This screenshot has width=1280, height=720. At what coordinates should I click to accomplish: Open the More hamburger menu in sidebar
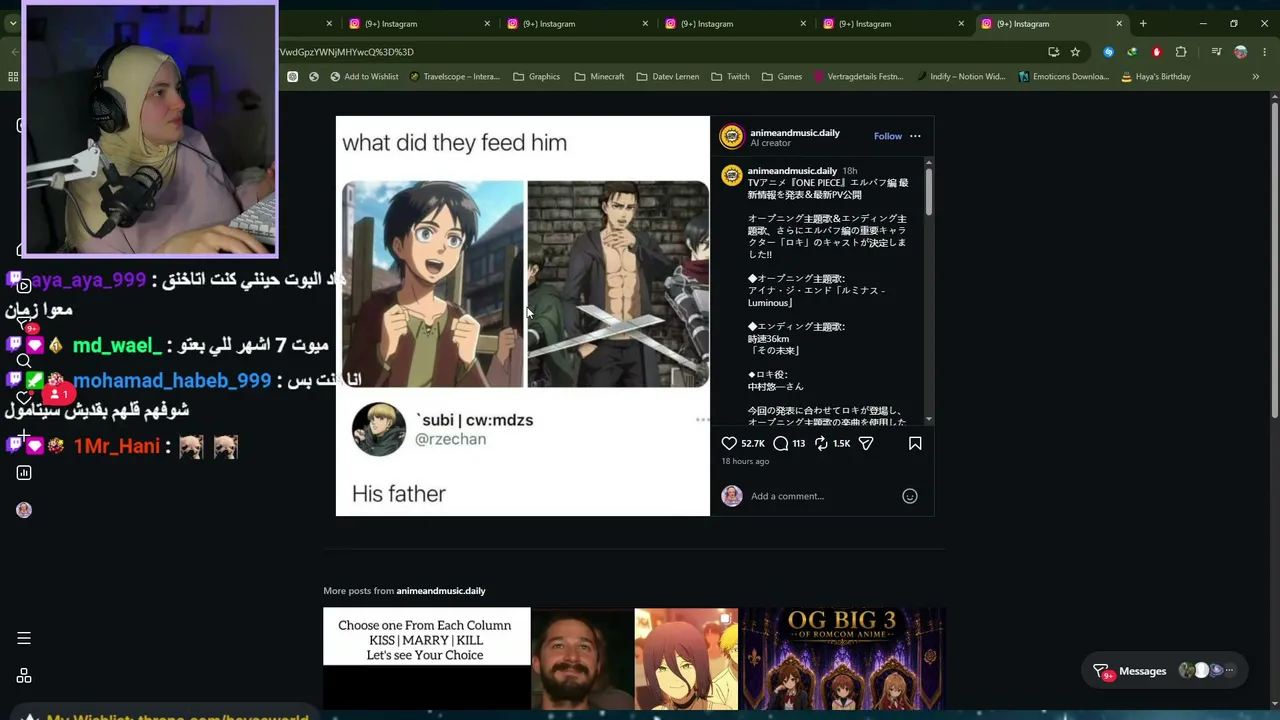(x=24, y=638)
